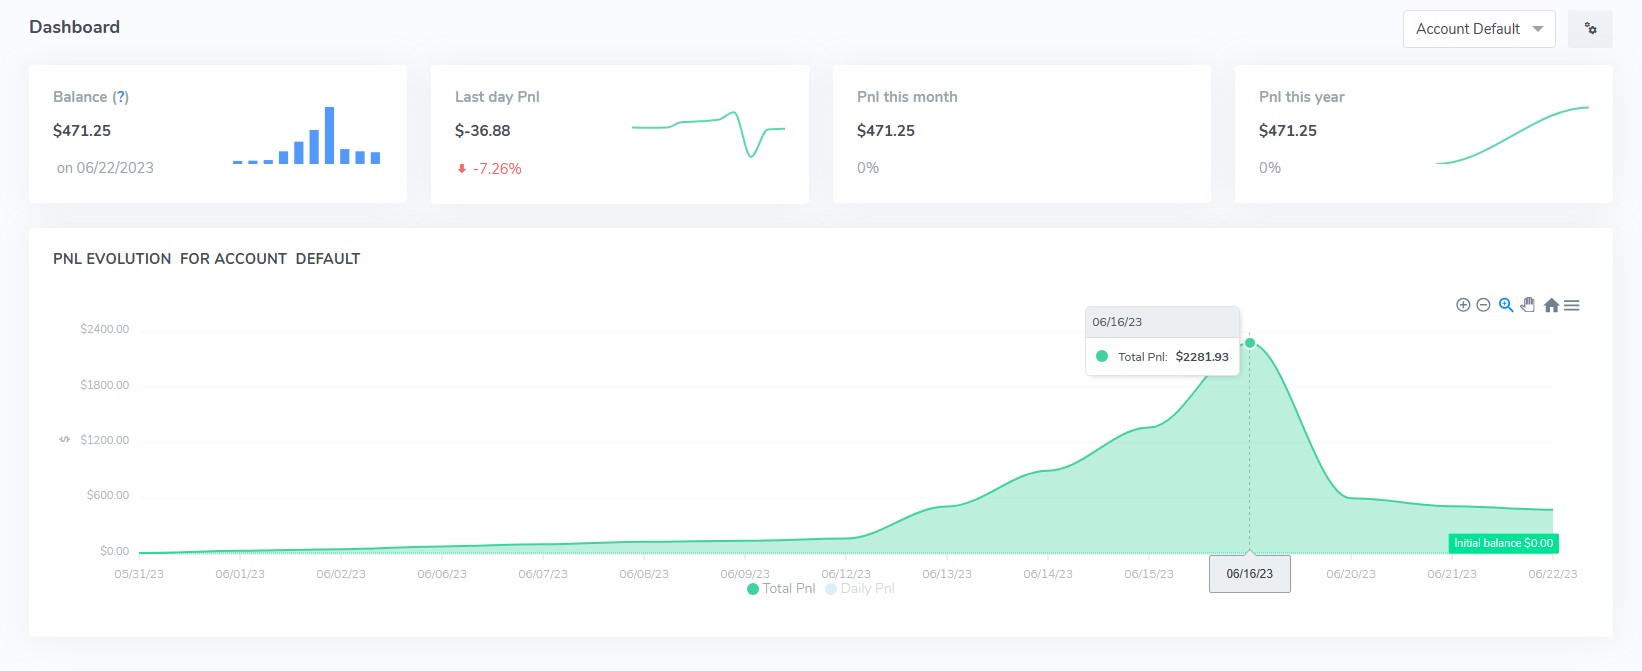Click the 06/16/23 data point marker
This screenshot has width=1642, height=671.
click(1250, 343)
